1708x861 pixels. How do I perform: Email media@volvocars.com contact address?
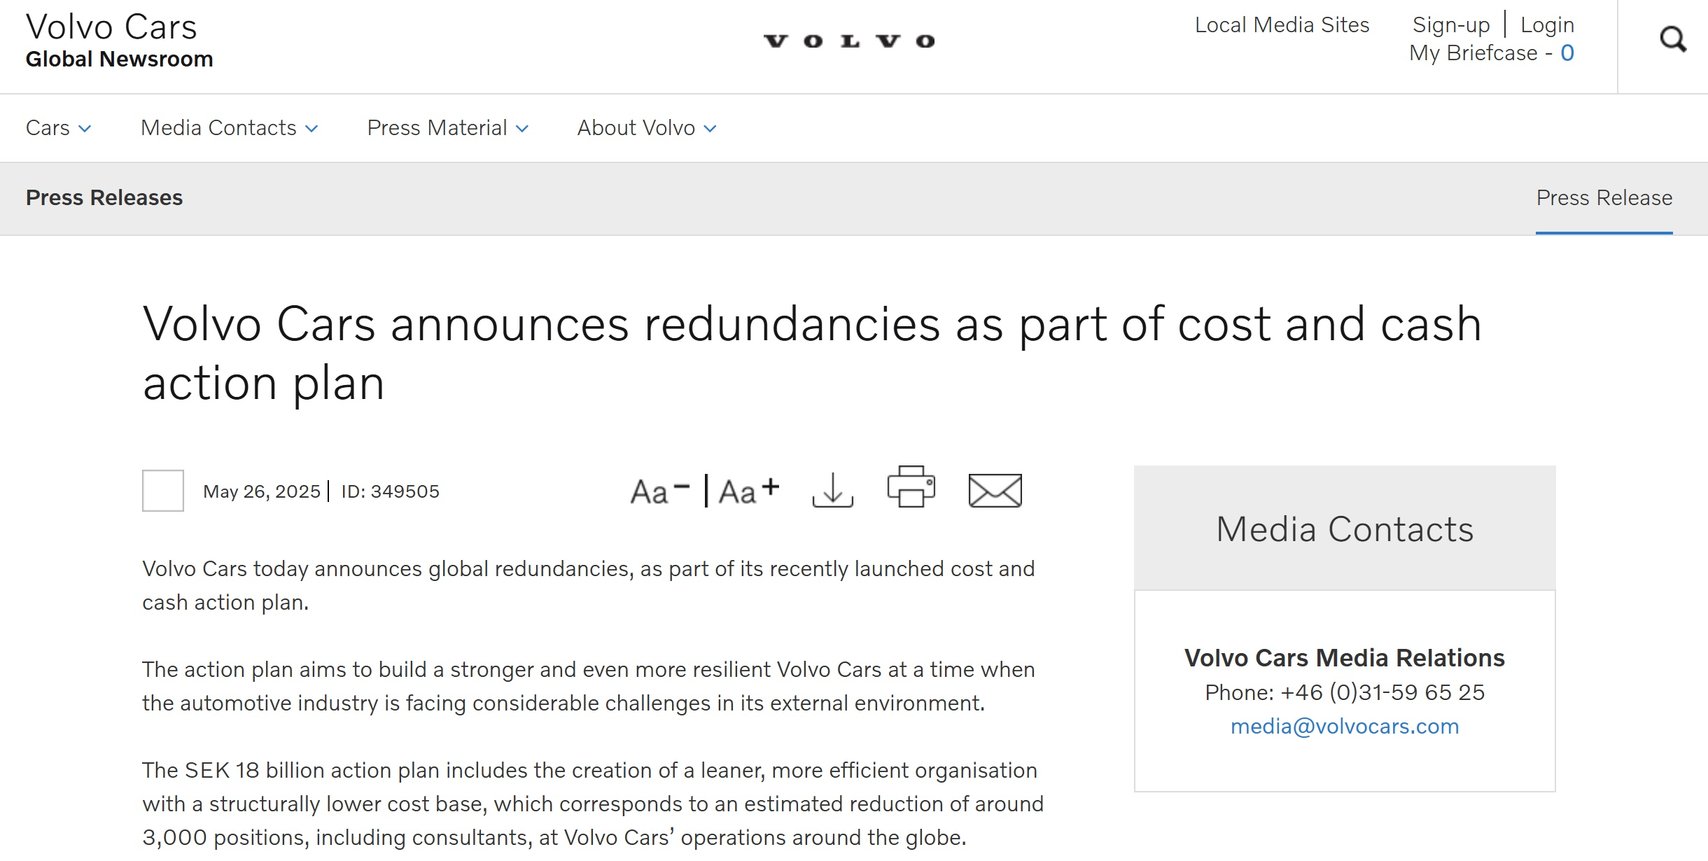(1344, 726)
